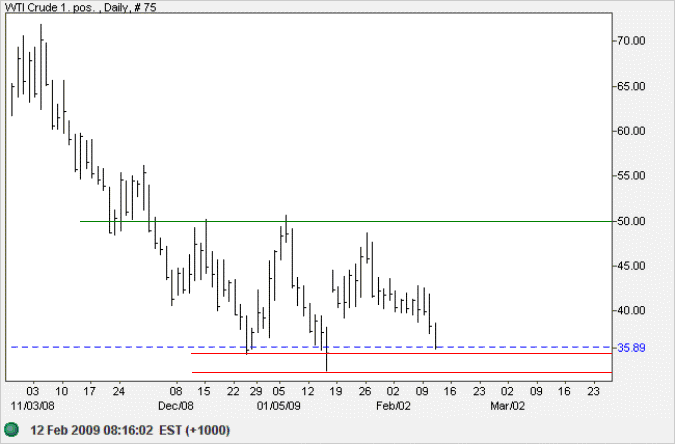675x444 pixels.
Task: Click the 65.00 price axis label
Action: point(631,86)
